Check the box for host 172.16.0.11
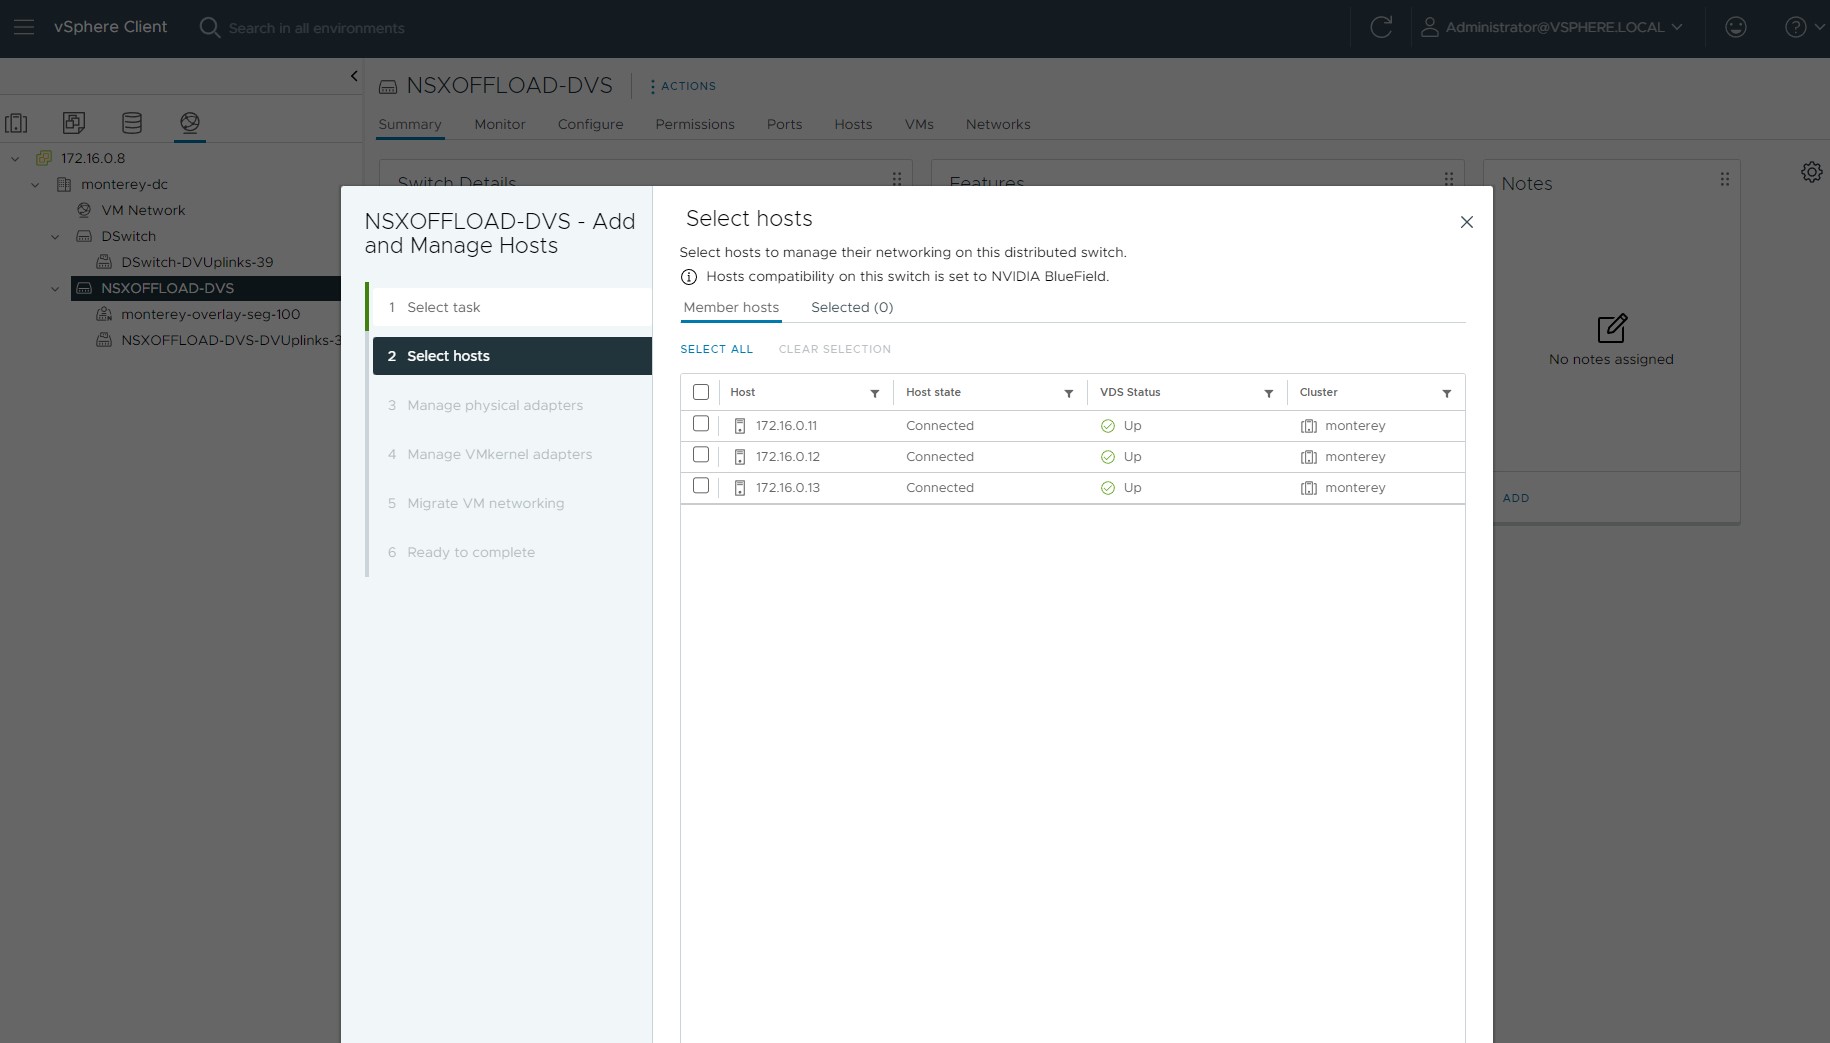 [x=701, y=424]
